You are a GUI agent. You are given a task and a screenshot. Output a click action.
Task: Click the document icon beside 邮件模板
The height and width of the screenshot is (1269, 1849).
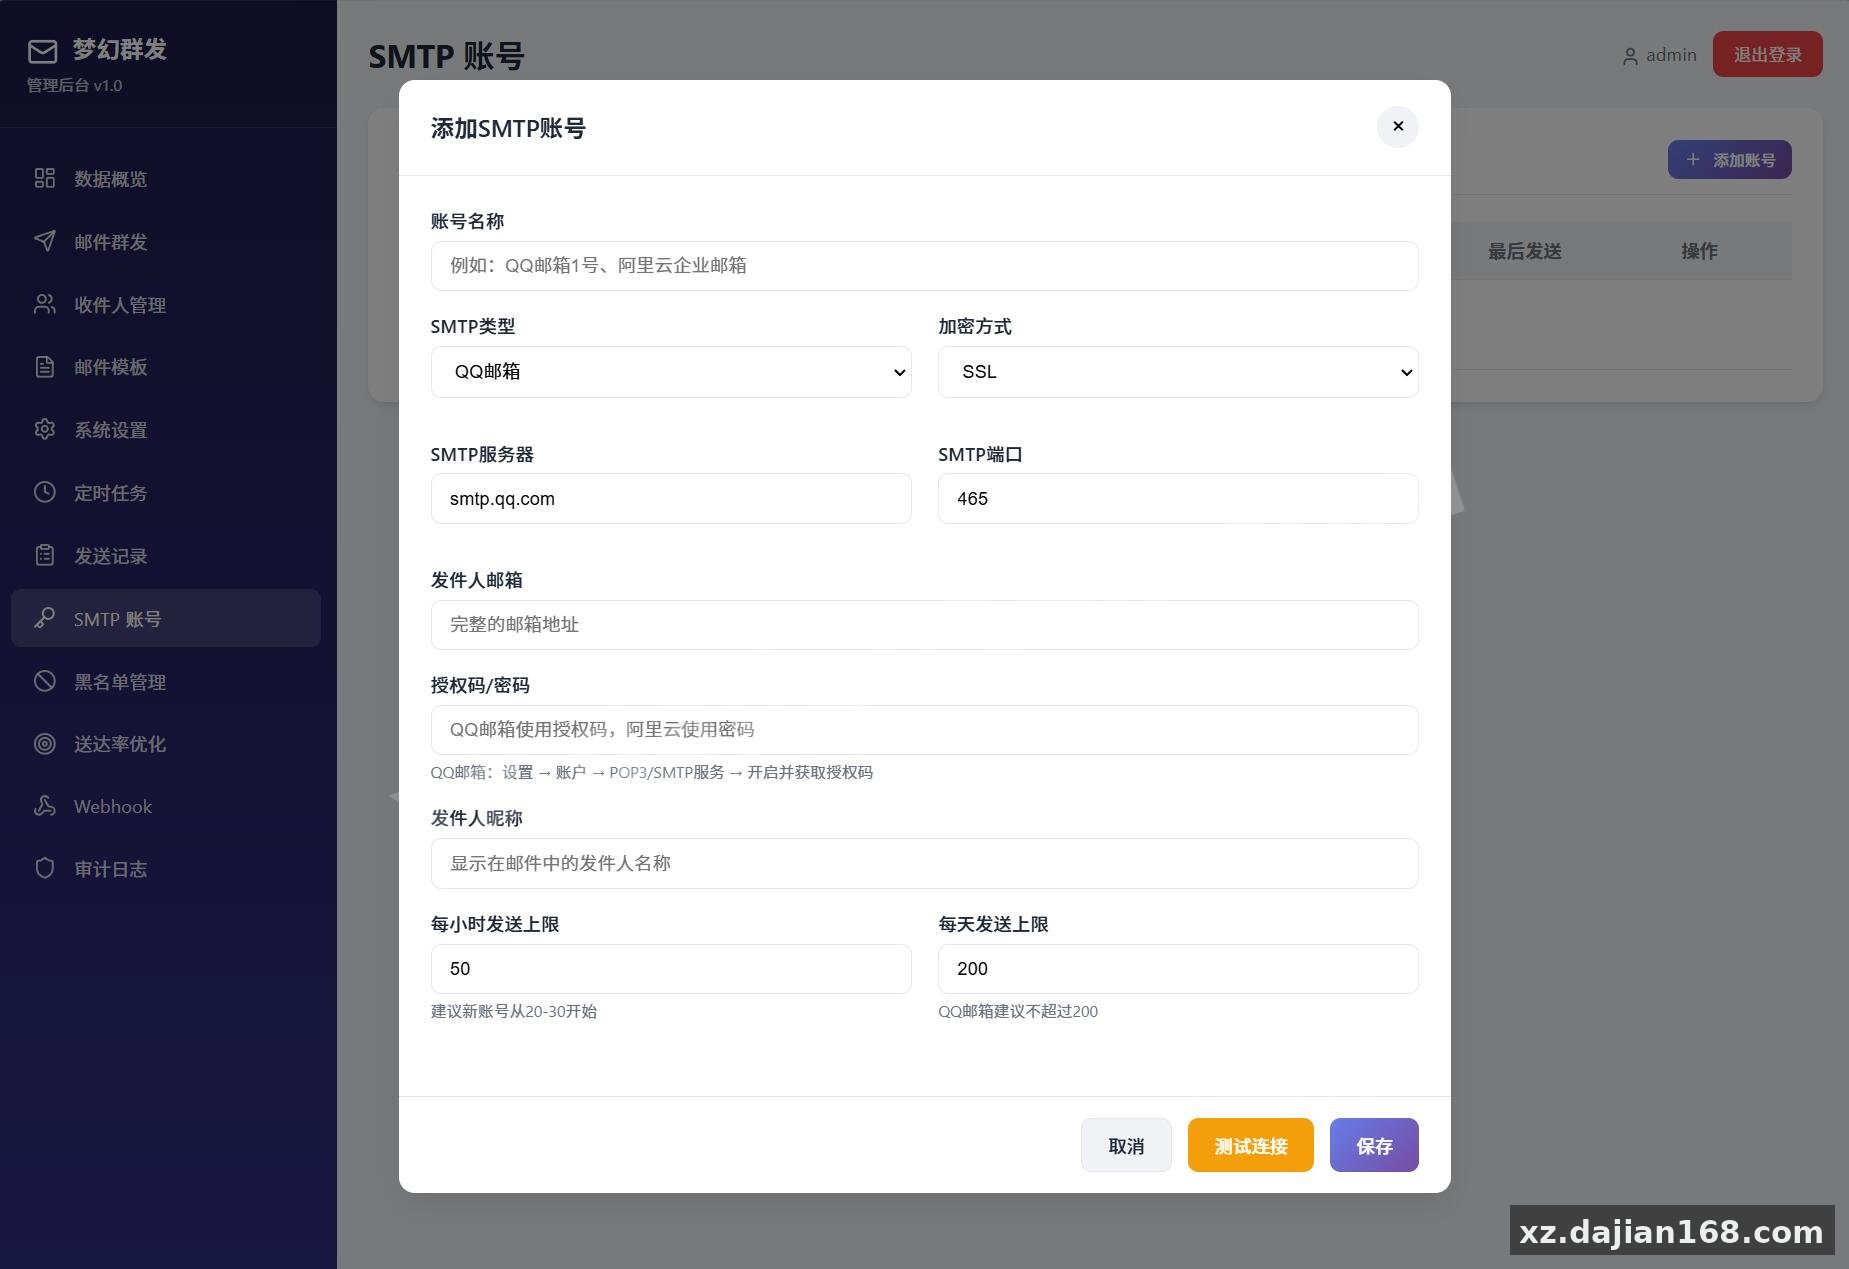[x=45, y=367]
